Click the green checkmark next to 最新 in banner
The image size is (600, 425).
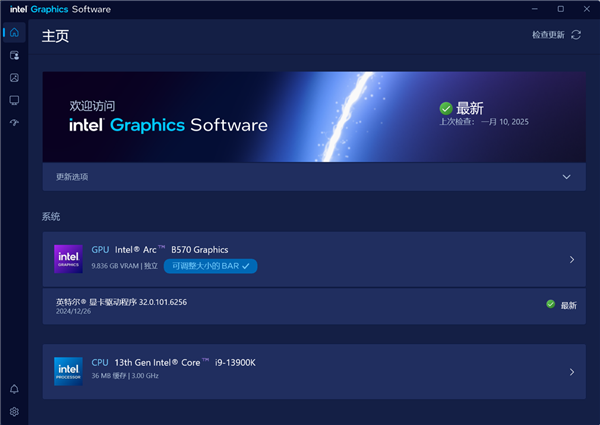pyautogui.click(x=446, y=108)
